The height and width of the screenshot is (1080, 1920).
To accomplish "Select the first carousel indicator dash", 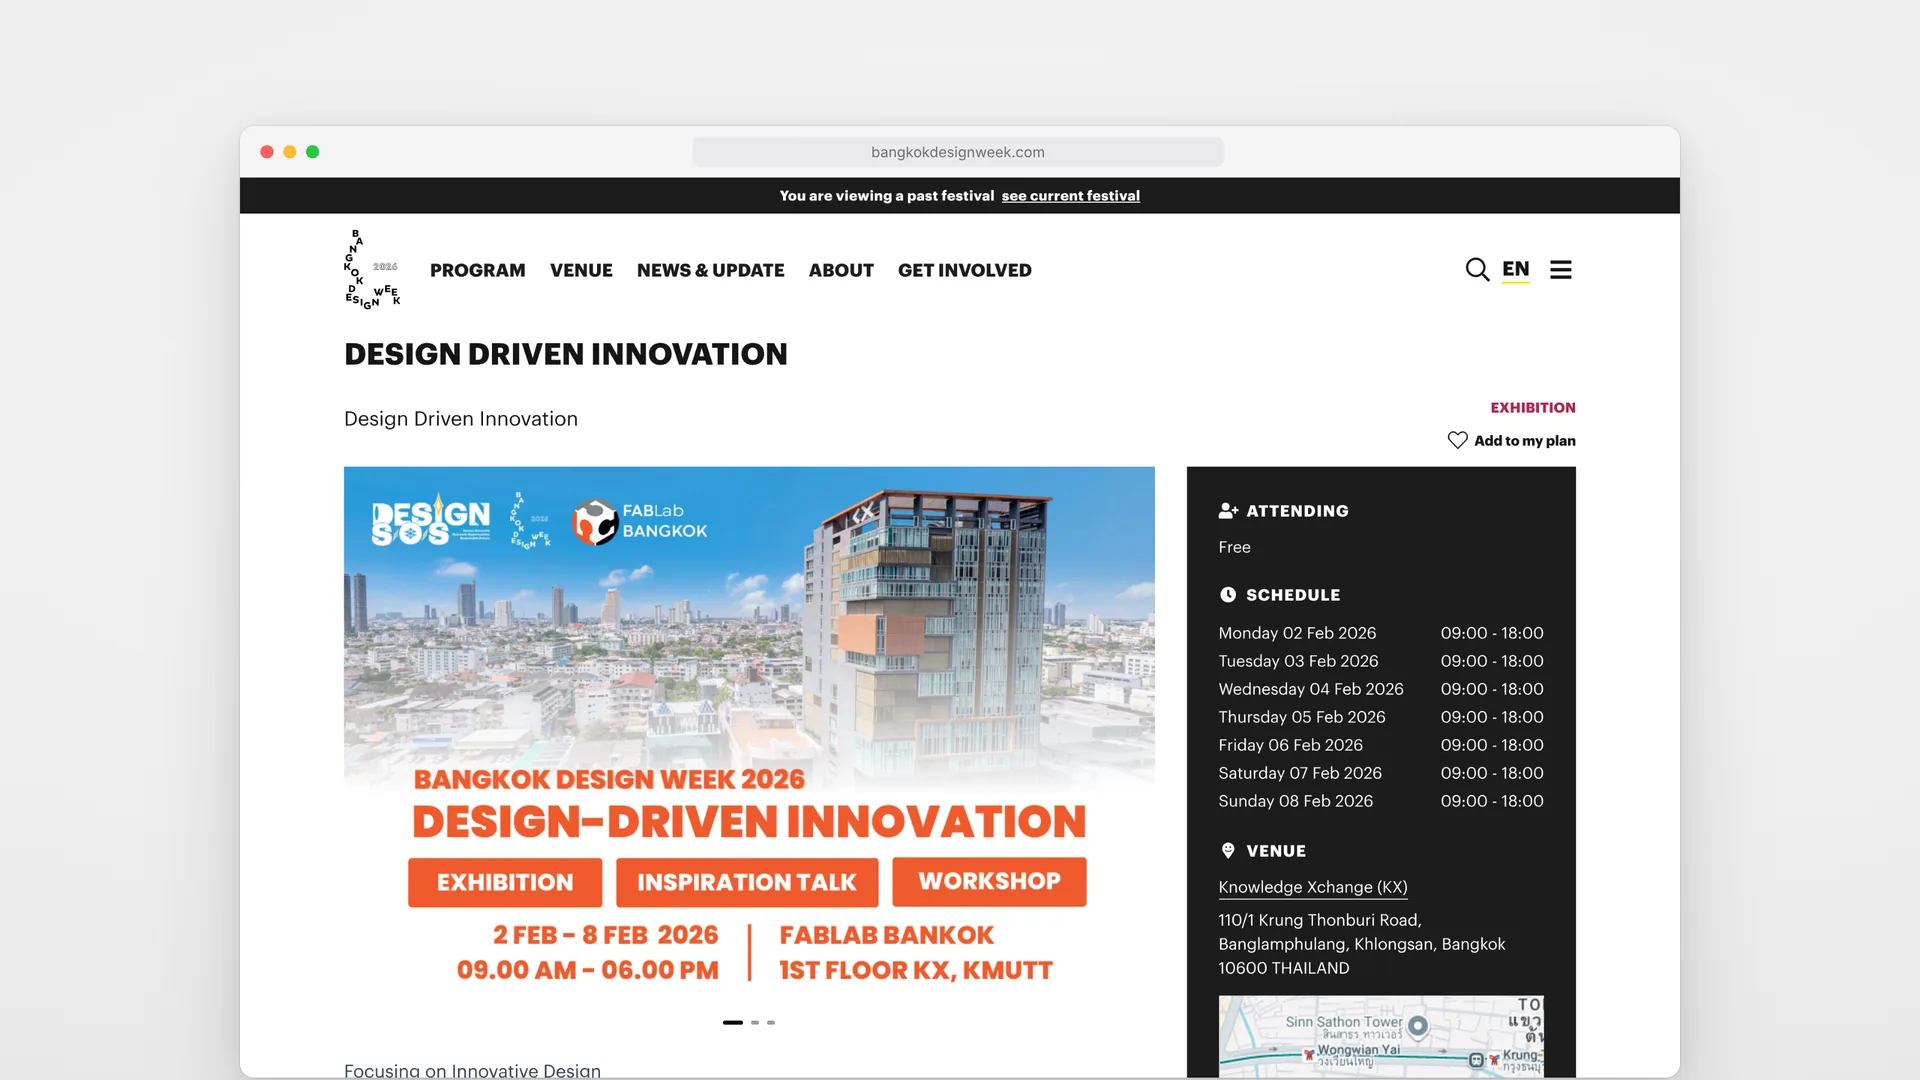I will [733, 1023].
